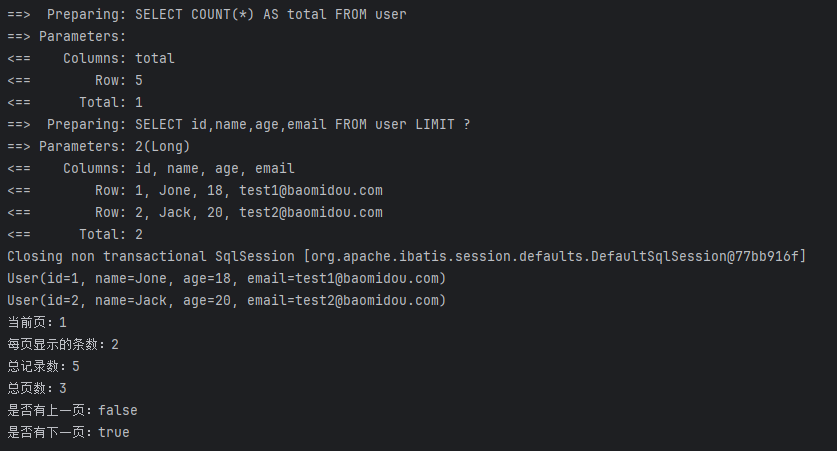Click the 'Total: 2' output line
The width and height of the screenshot is (837, 451).
(x=75, y=234)
